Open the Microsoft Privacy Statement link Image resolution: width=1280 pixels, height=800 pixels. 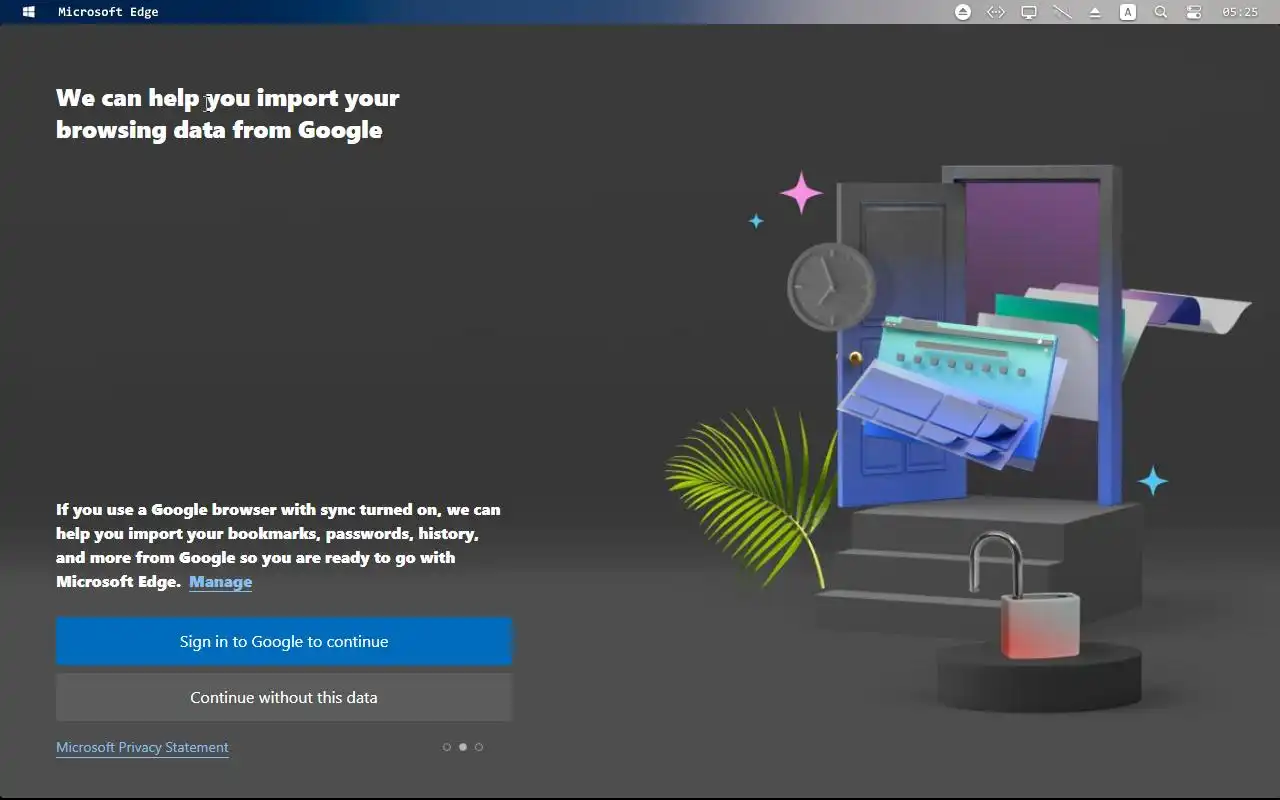point(142,747)
